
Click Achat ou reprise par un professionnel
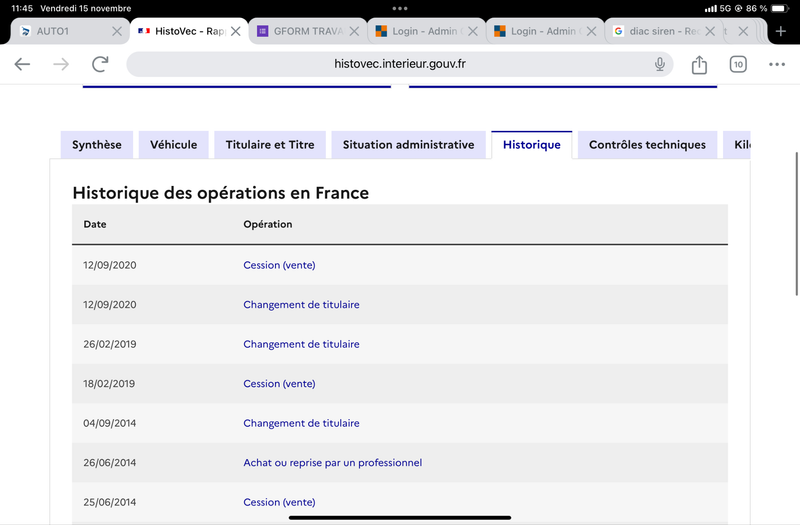pos(333,463)
